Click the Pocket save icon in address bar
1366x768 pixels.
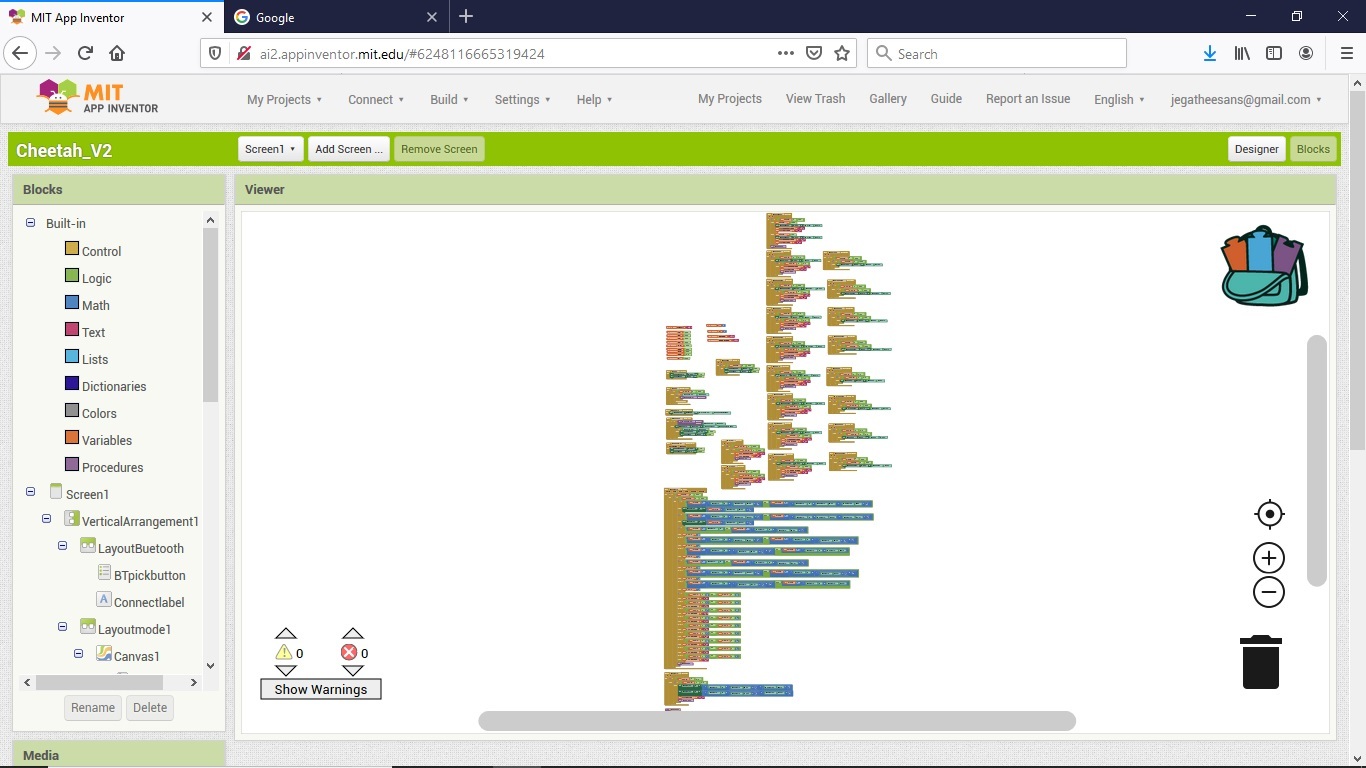point(814,53)
